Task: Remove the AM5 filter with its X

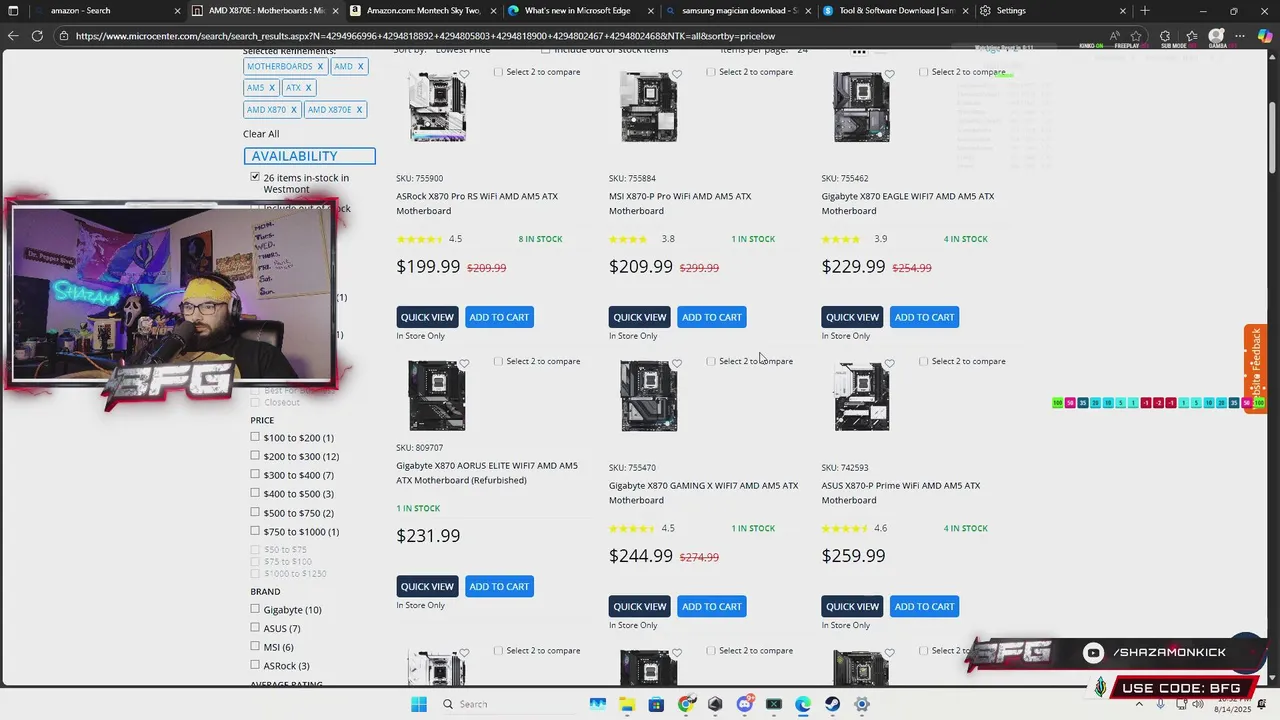Action: [271, 88]
